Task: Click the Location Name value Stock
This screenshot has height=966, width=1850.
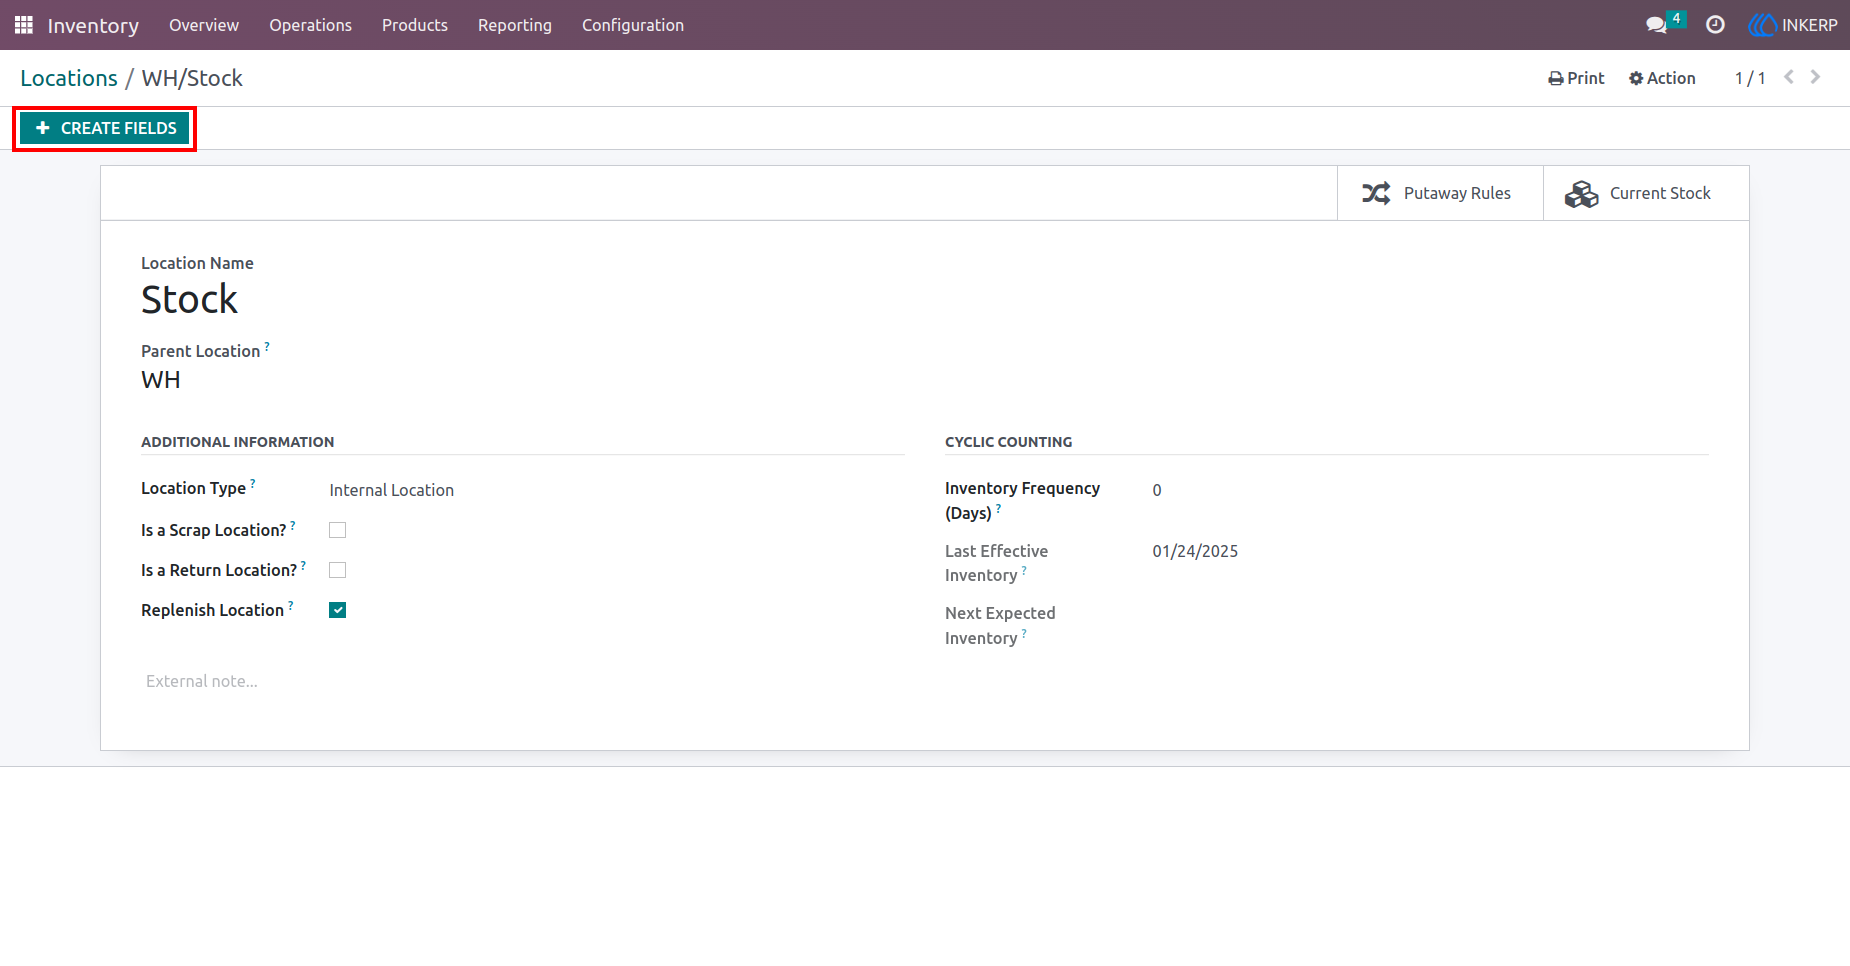Action: 189,299
